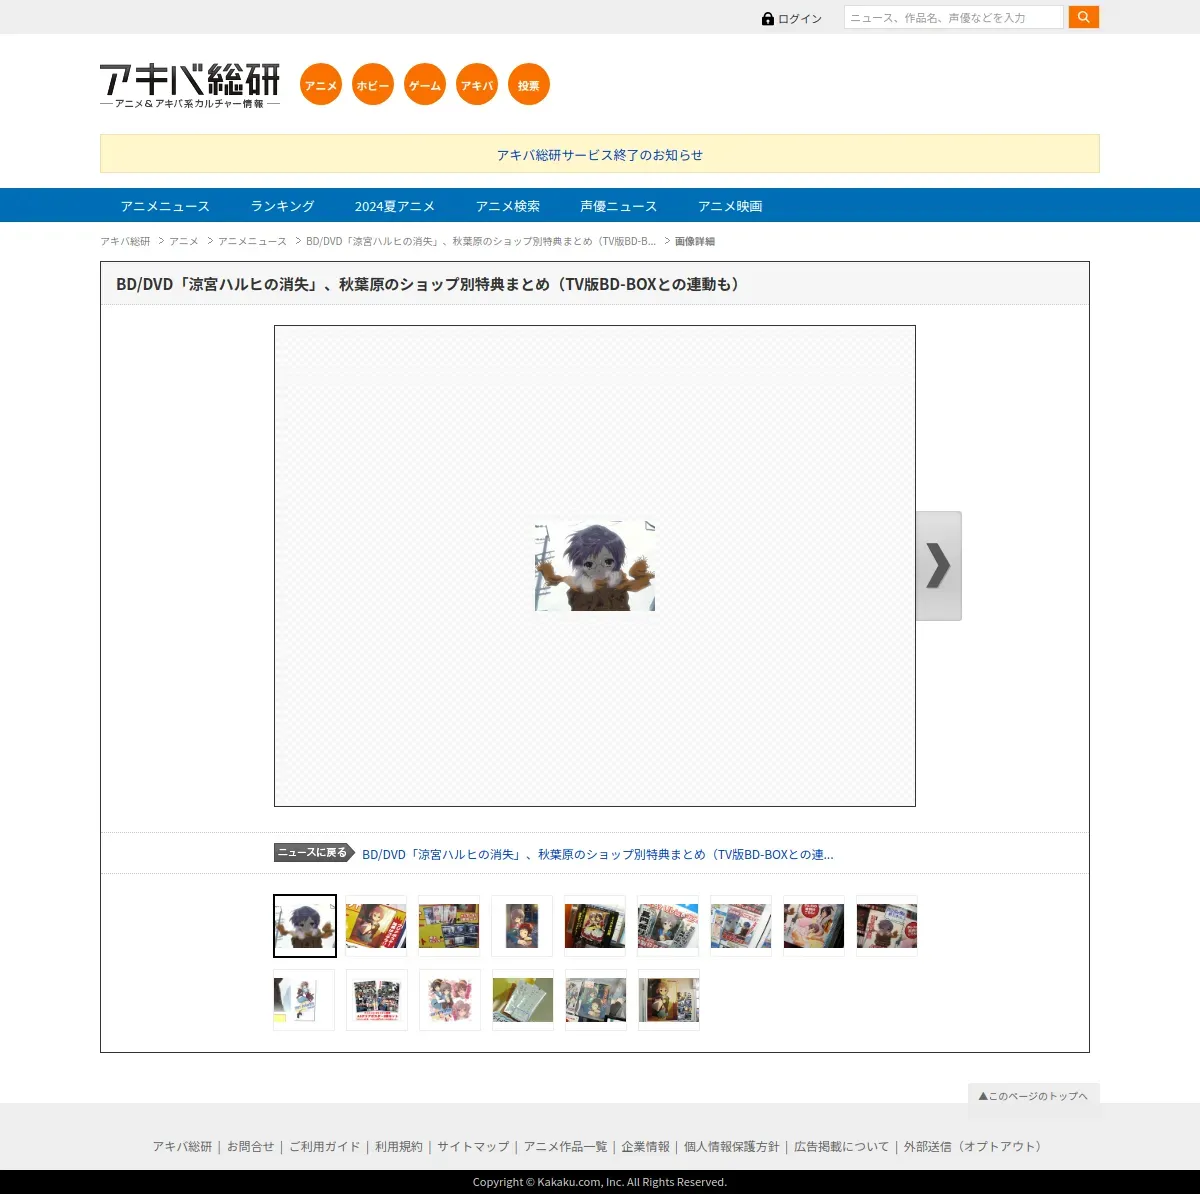Open 2024夏アニメ in navigation bar
The width and height of the screenshot is (1200, 1194).
395,206
